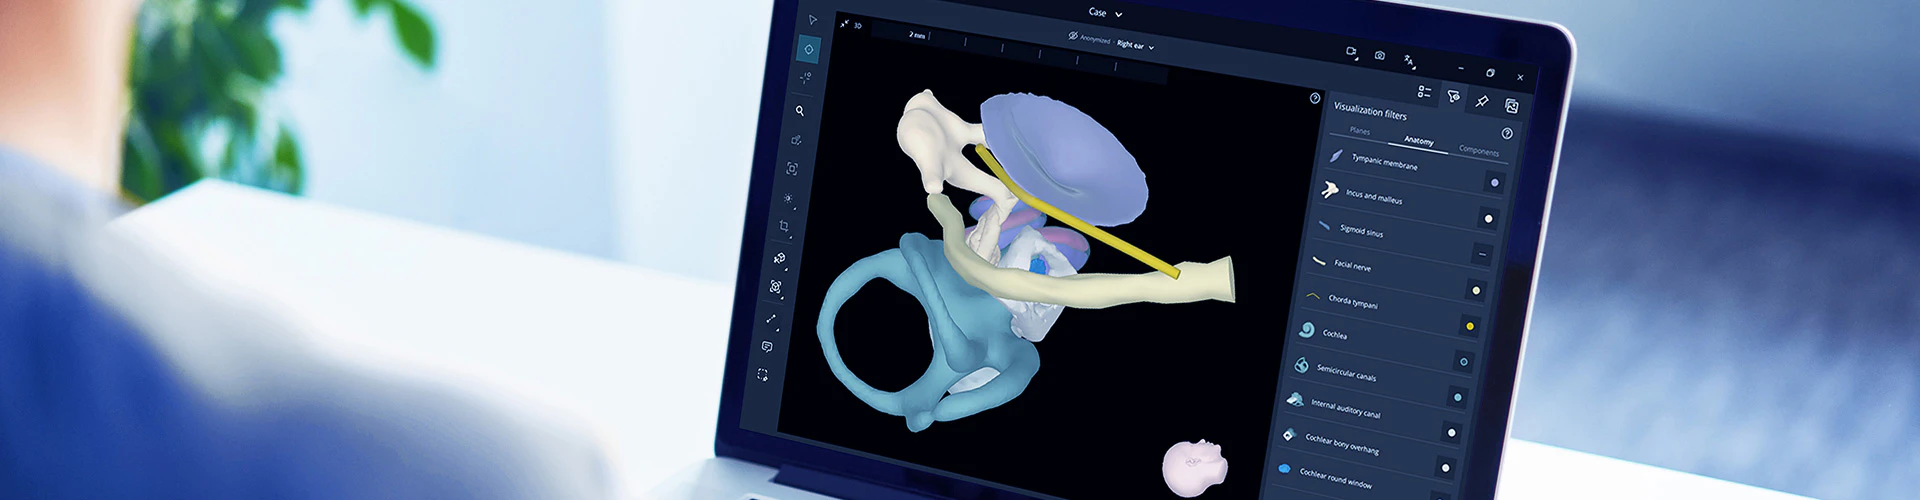The image size is (1920, 500).
Task: Click the Semicircular canals label
Action: pos(1346,373)
